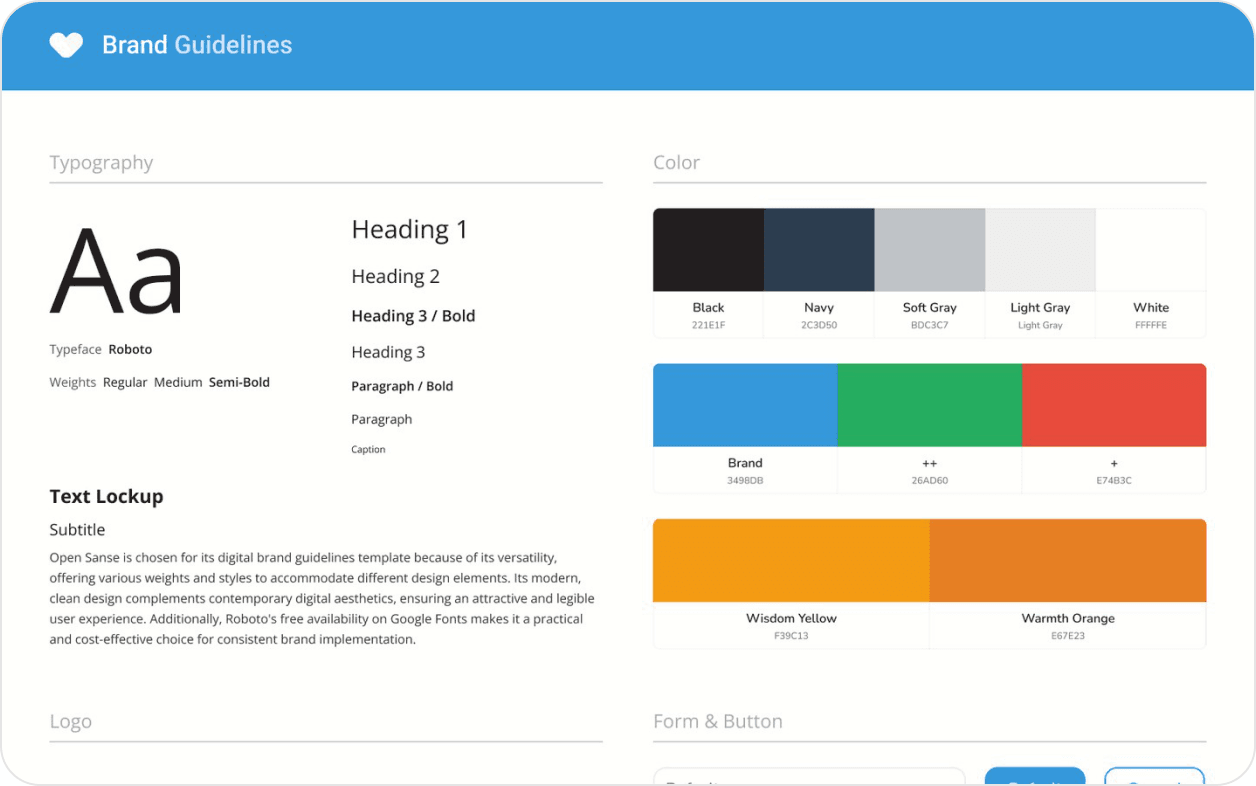Click the "Typography" section heading

[x=101, y=163]
